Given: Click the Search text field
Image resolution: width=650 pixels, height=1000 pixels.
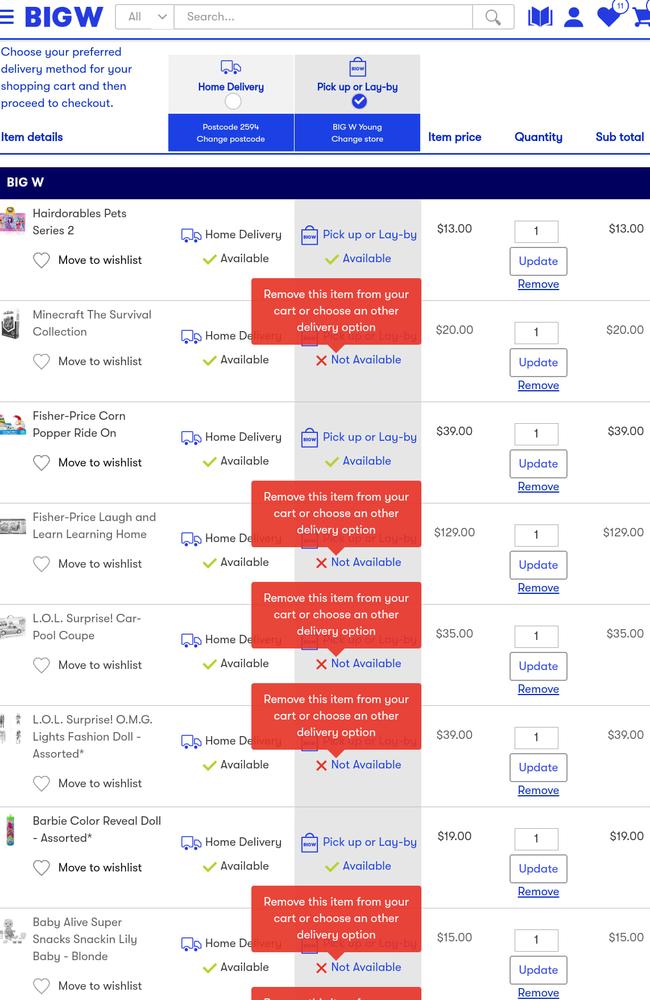Looking at the screenshot, I should (x=323, y=17).
